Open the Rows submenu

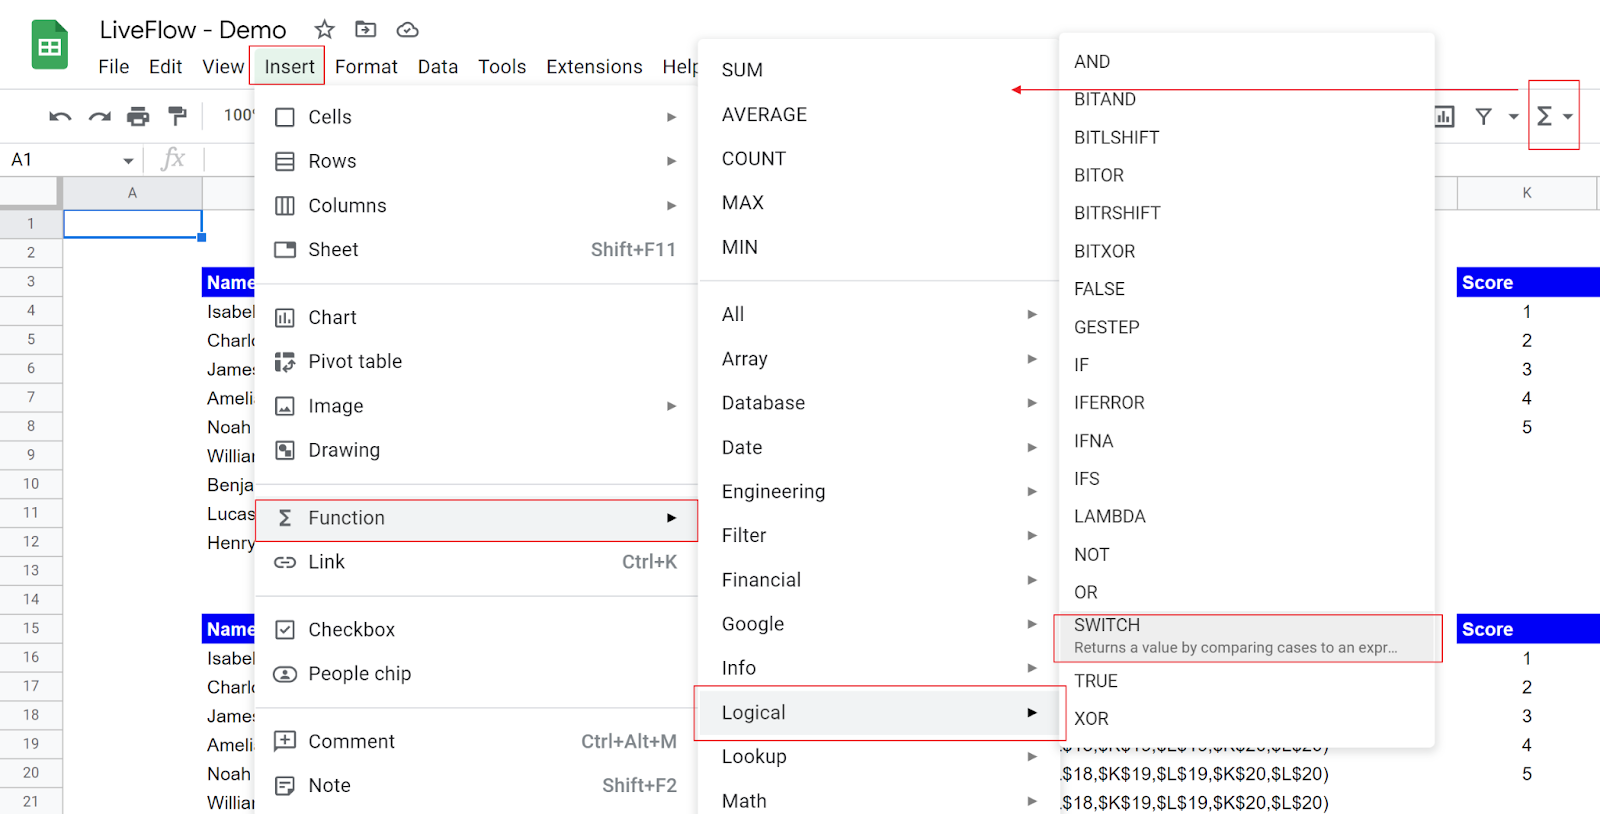pos(476,161)
